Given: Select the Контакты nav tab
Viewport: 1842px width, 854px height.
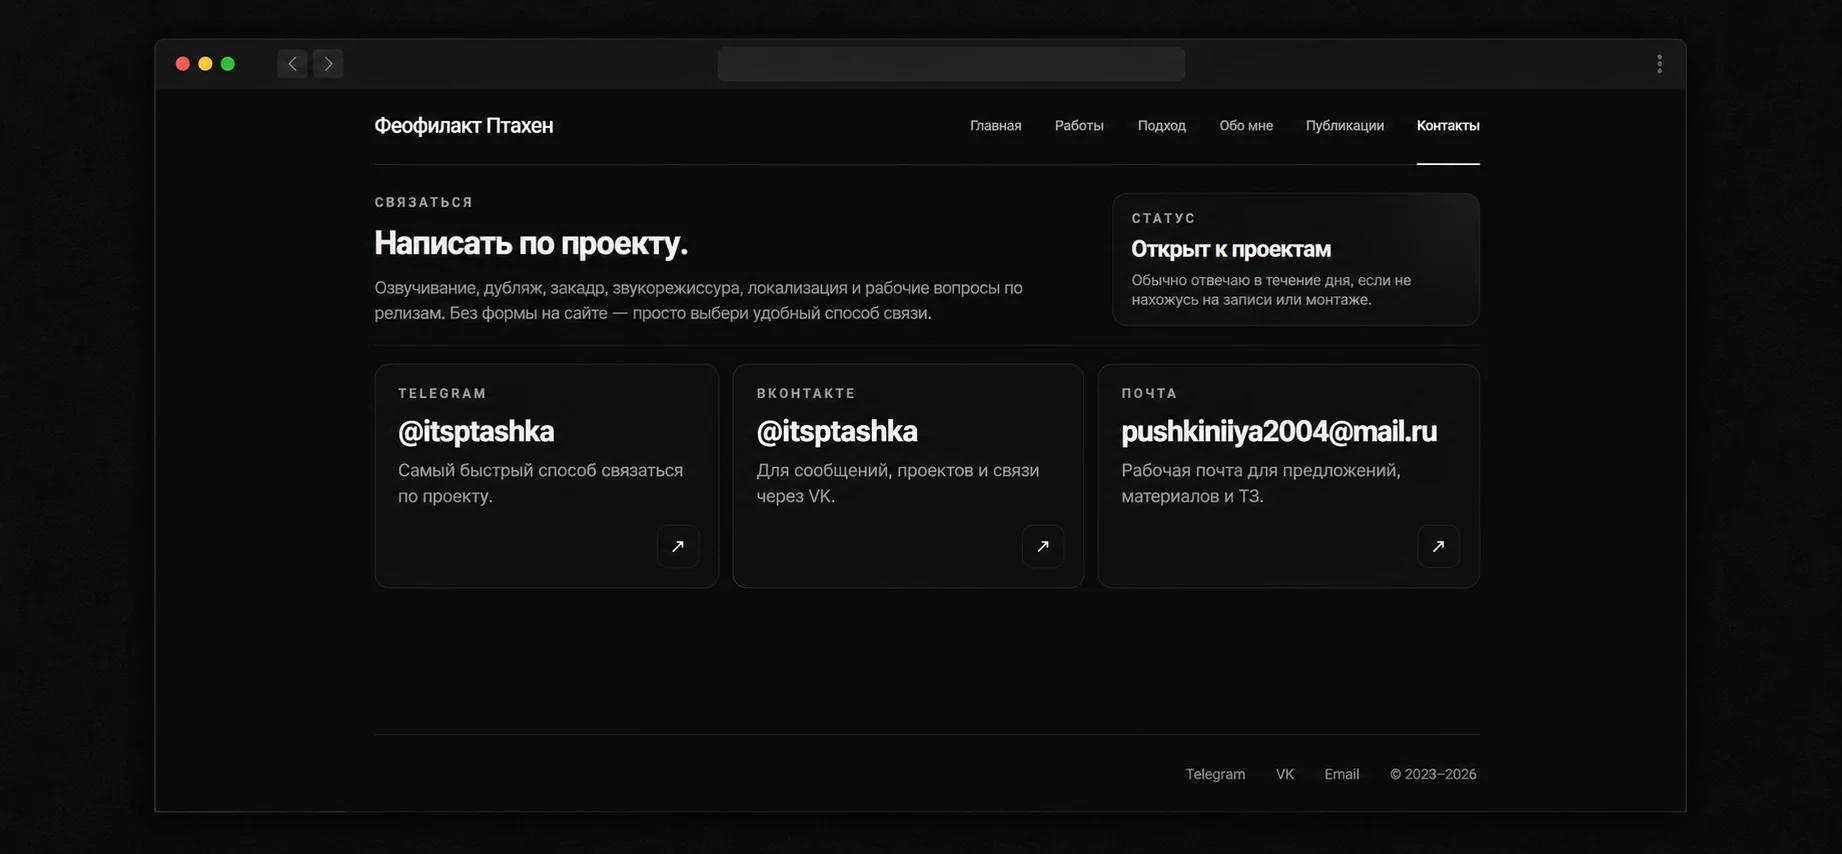Looking at the screenshot, I should click(1448, 126).
